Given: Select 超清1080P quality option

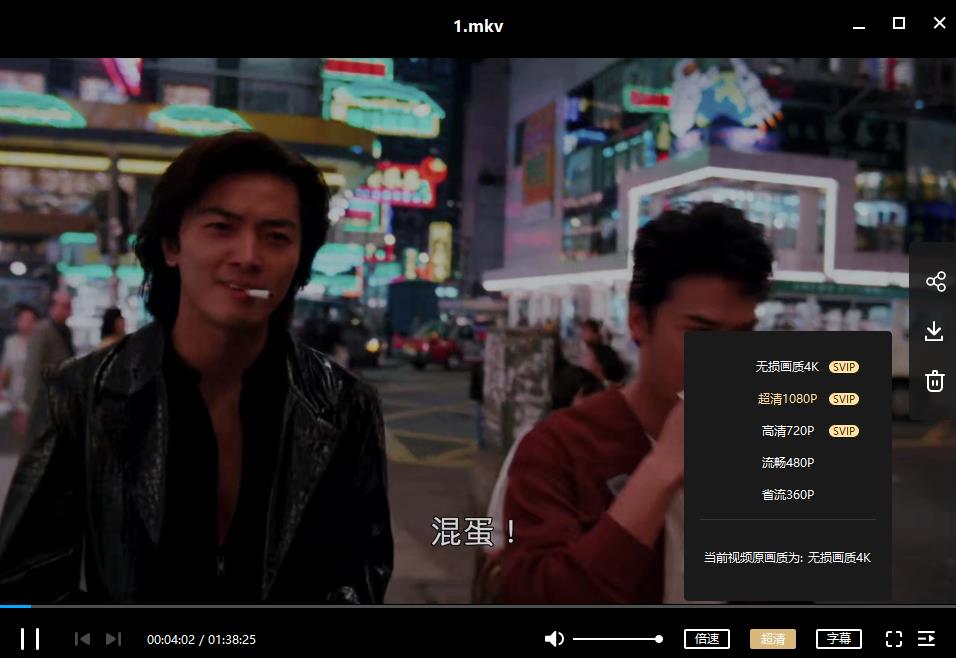Looking at the screenshot, I should point(787,399).
